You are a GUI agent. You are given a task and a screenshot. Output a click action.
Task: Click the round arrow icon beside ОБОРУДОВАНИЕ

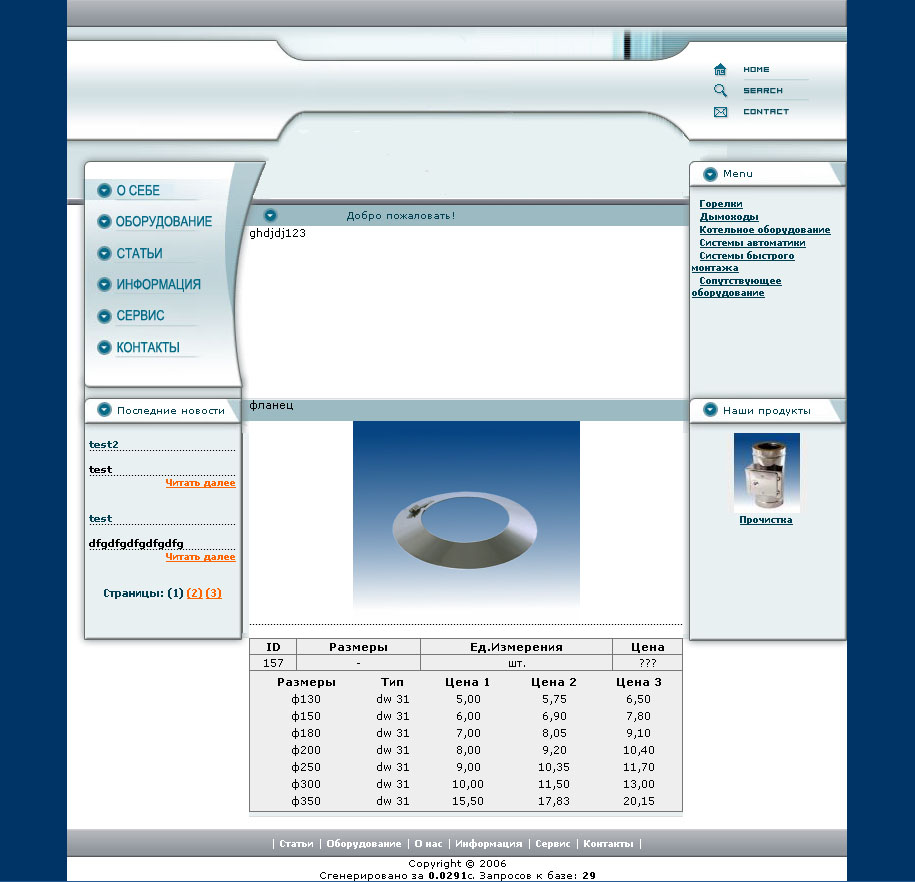click(104, 222)
